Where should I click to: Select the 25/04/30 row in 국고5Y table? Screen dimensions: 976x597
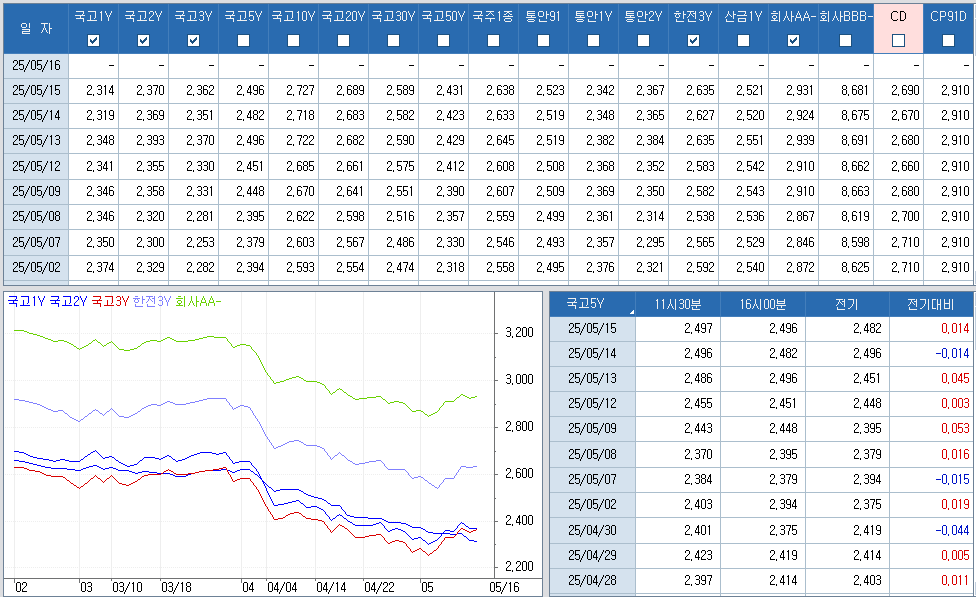tap(592, 530)
